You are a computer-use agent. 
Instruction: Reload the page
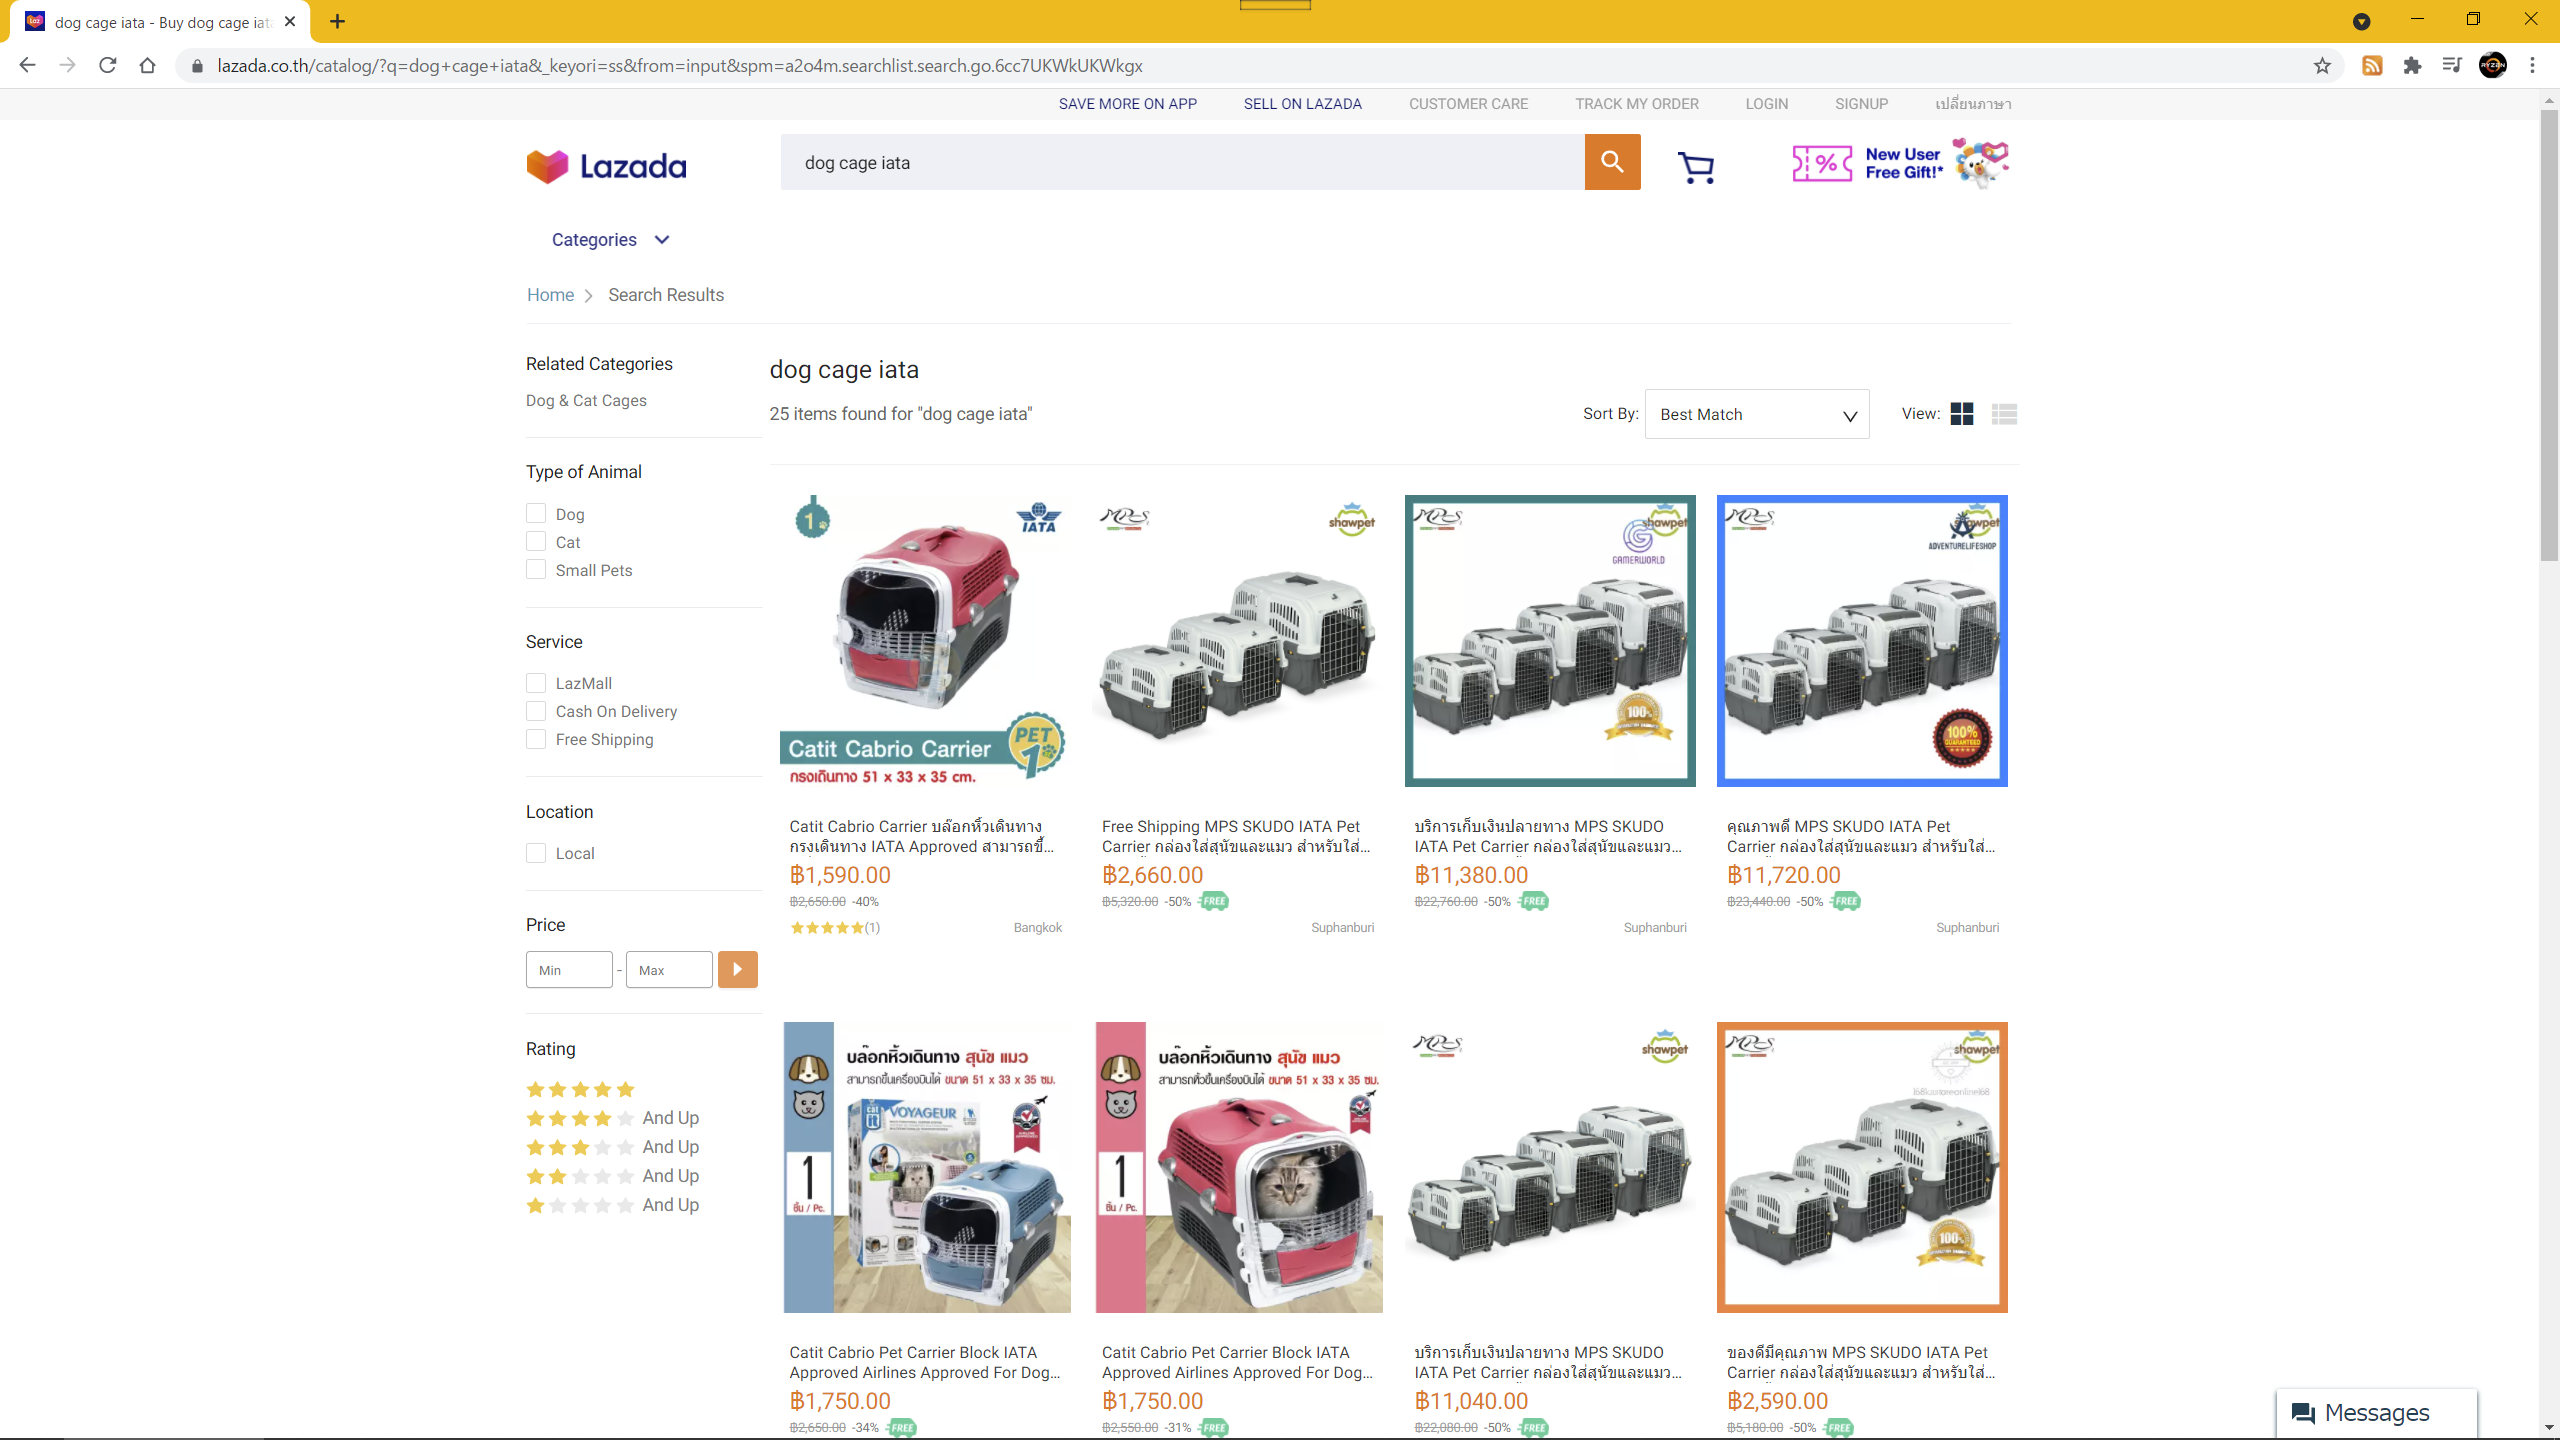[x=108, y=65]
